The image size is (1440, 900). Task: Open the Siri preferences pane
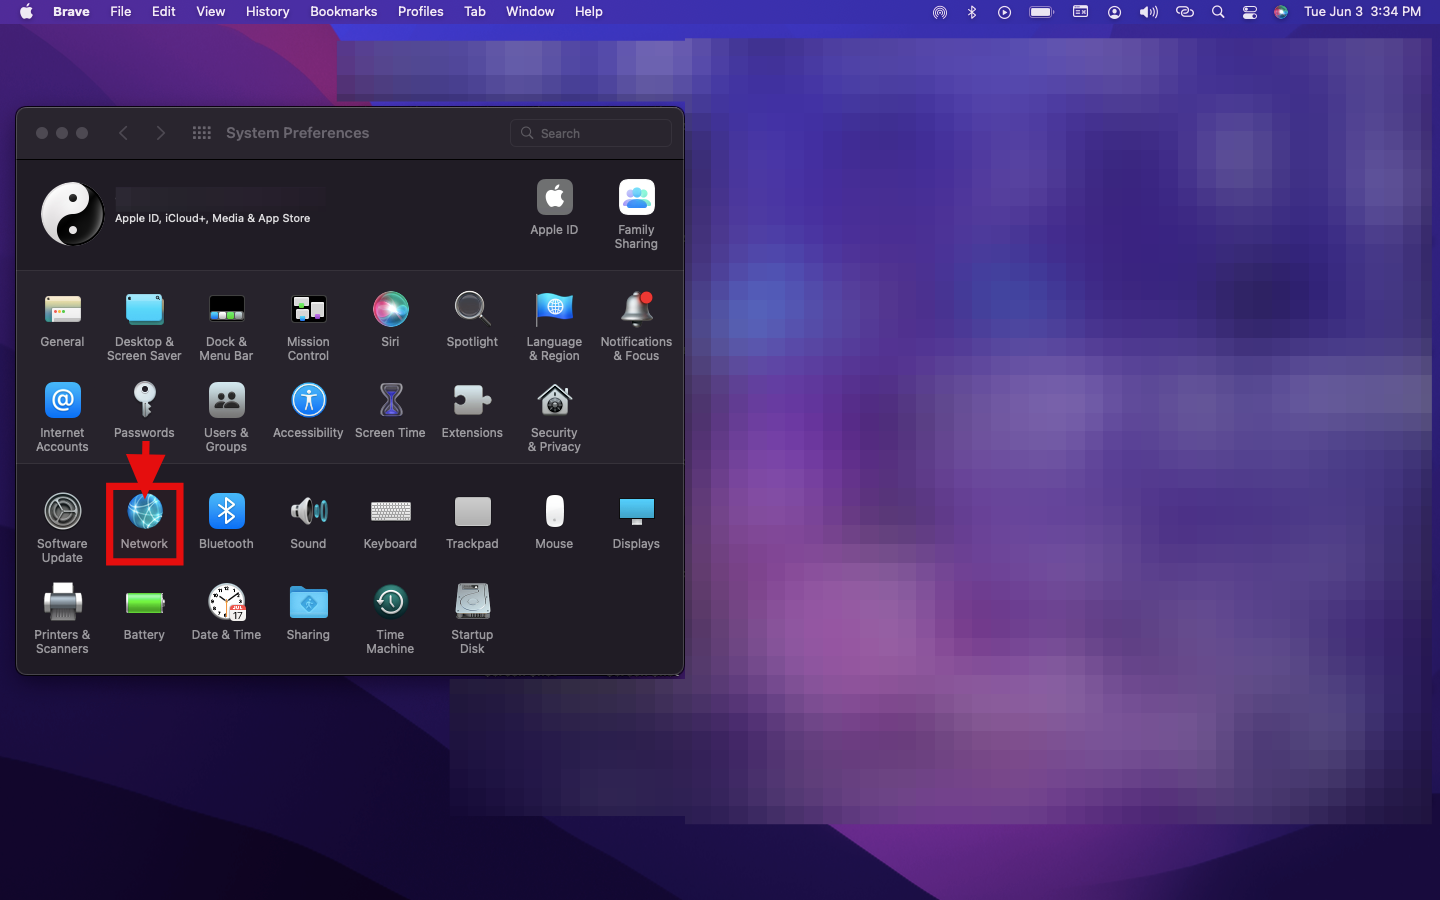(x=390, y=321)
